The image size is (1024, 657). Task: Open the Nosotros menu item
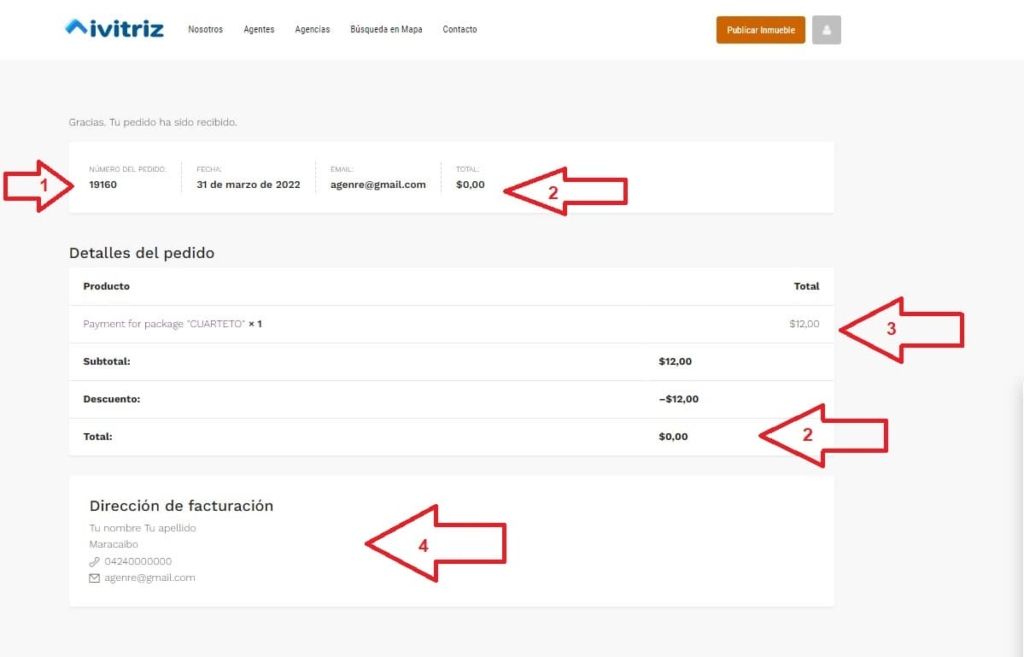click(x=205, y=30)
